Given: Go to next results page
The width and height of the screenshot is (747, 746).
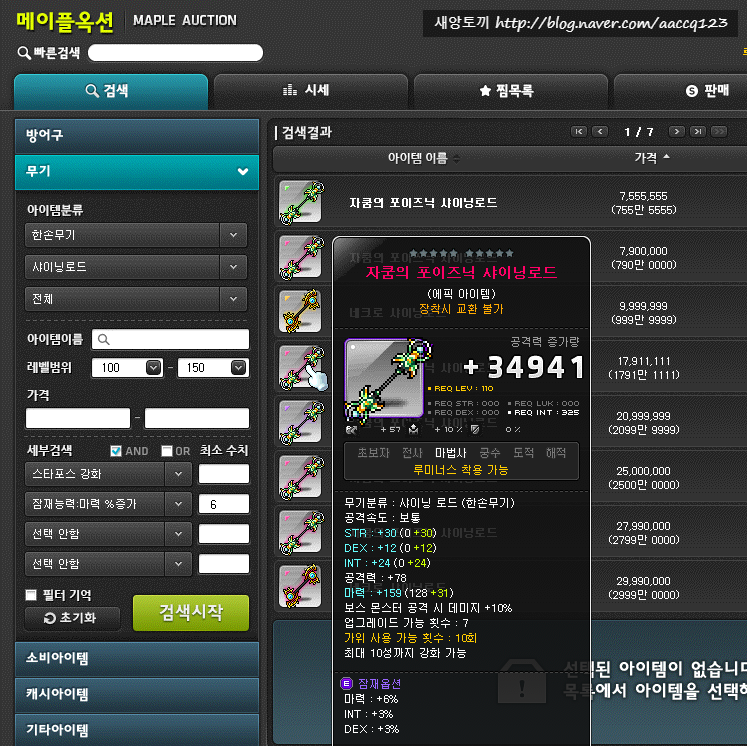Looking at the screenshot, I should [x=676, y=131].
